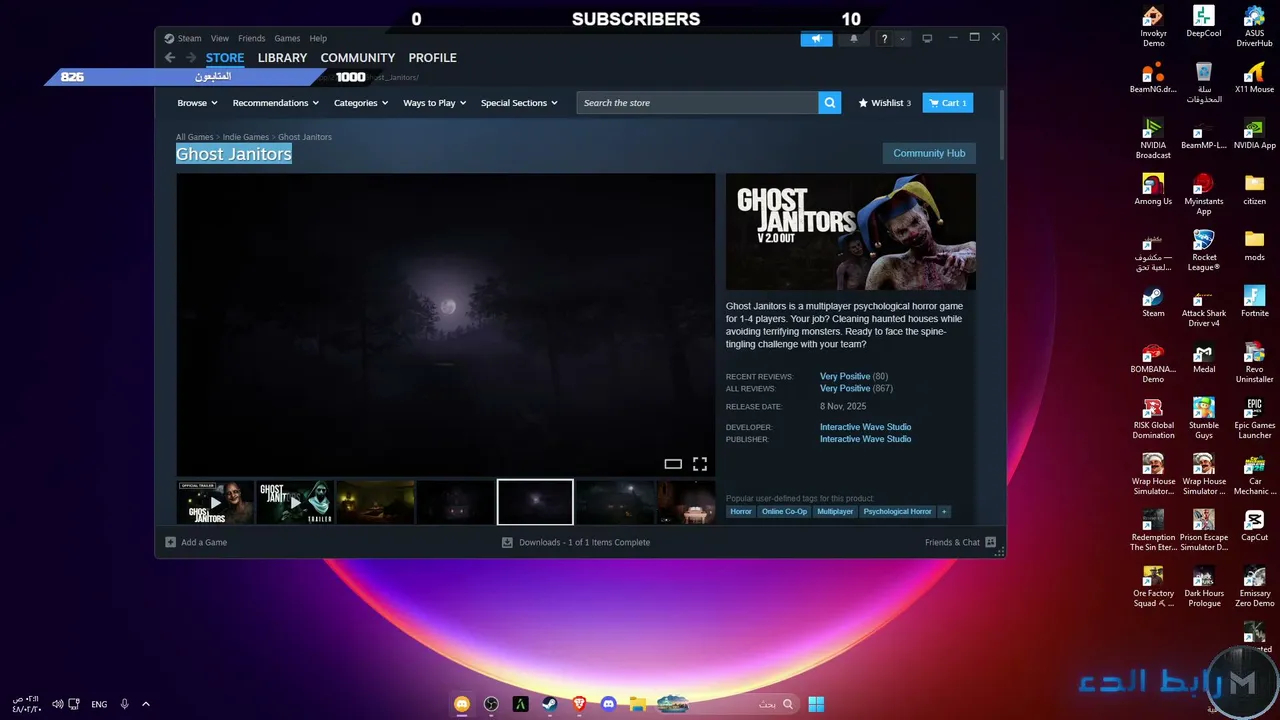Open the Games menu
The height and width of the screenshot is (720, 1280).
point(287,39)
